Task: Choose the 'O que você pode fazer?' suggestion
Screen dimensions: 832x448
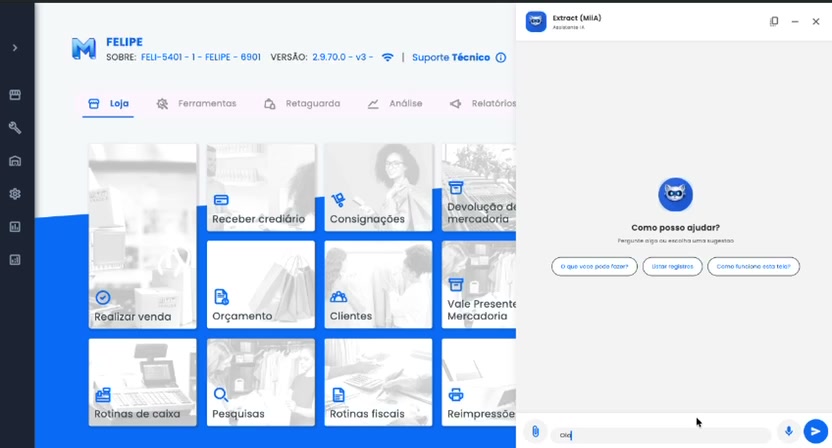Action: [594, 266]
